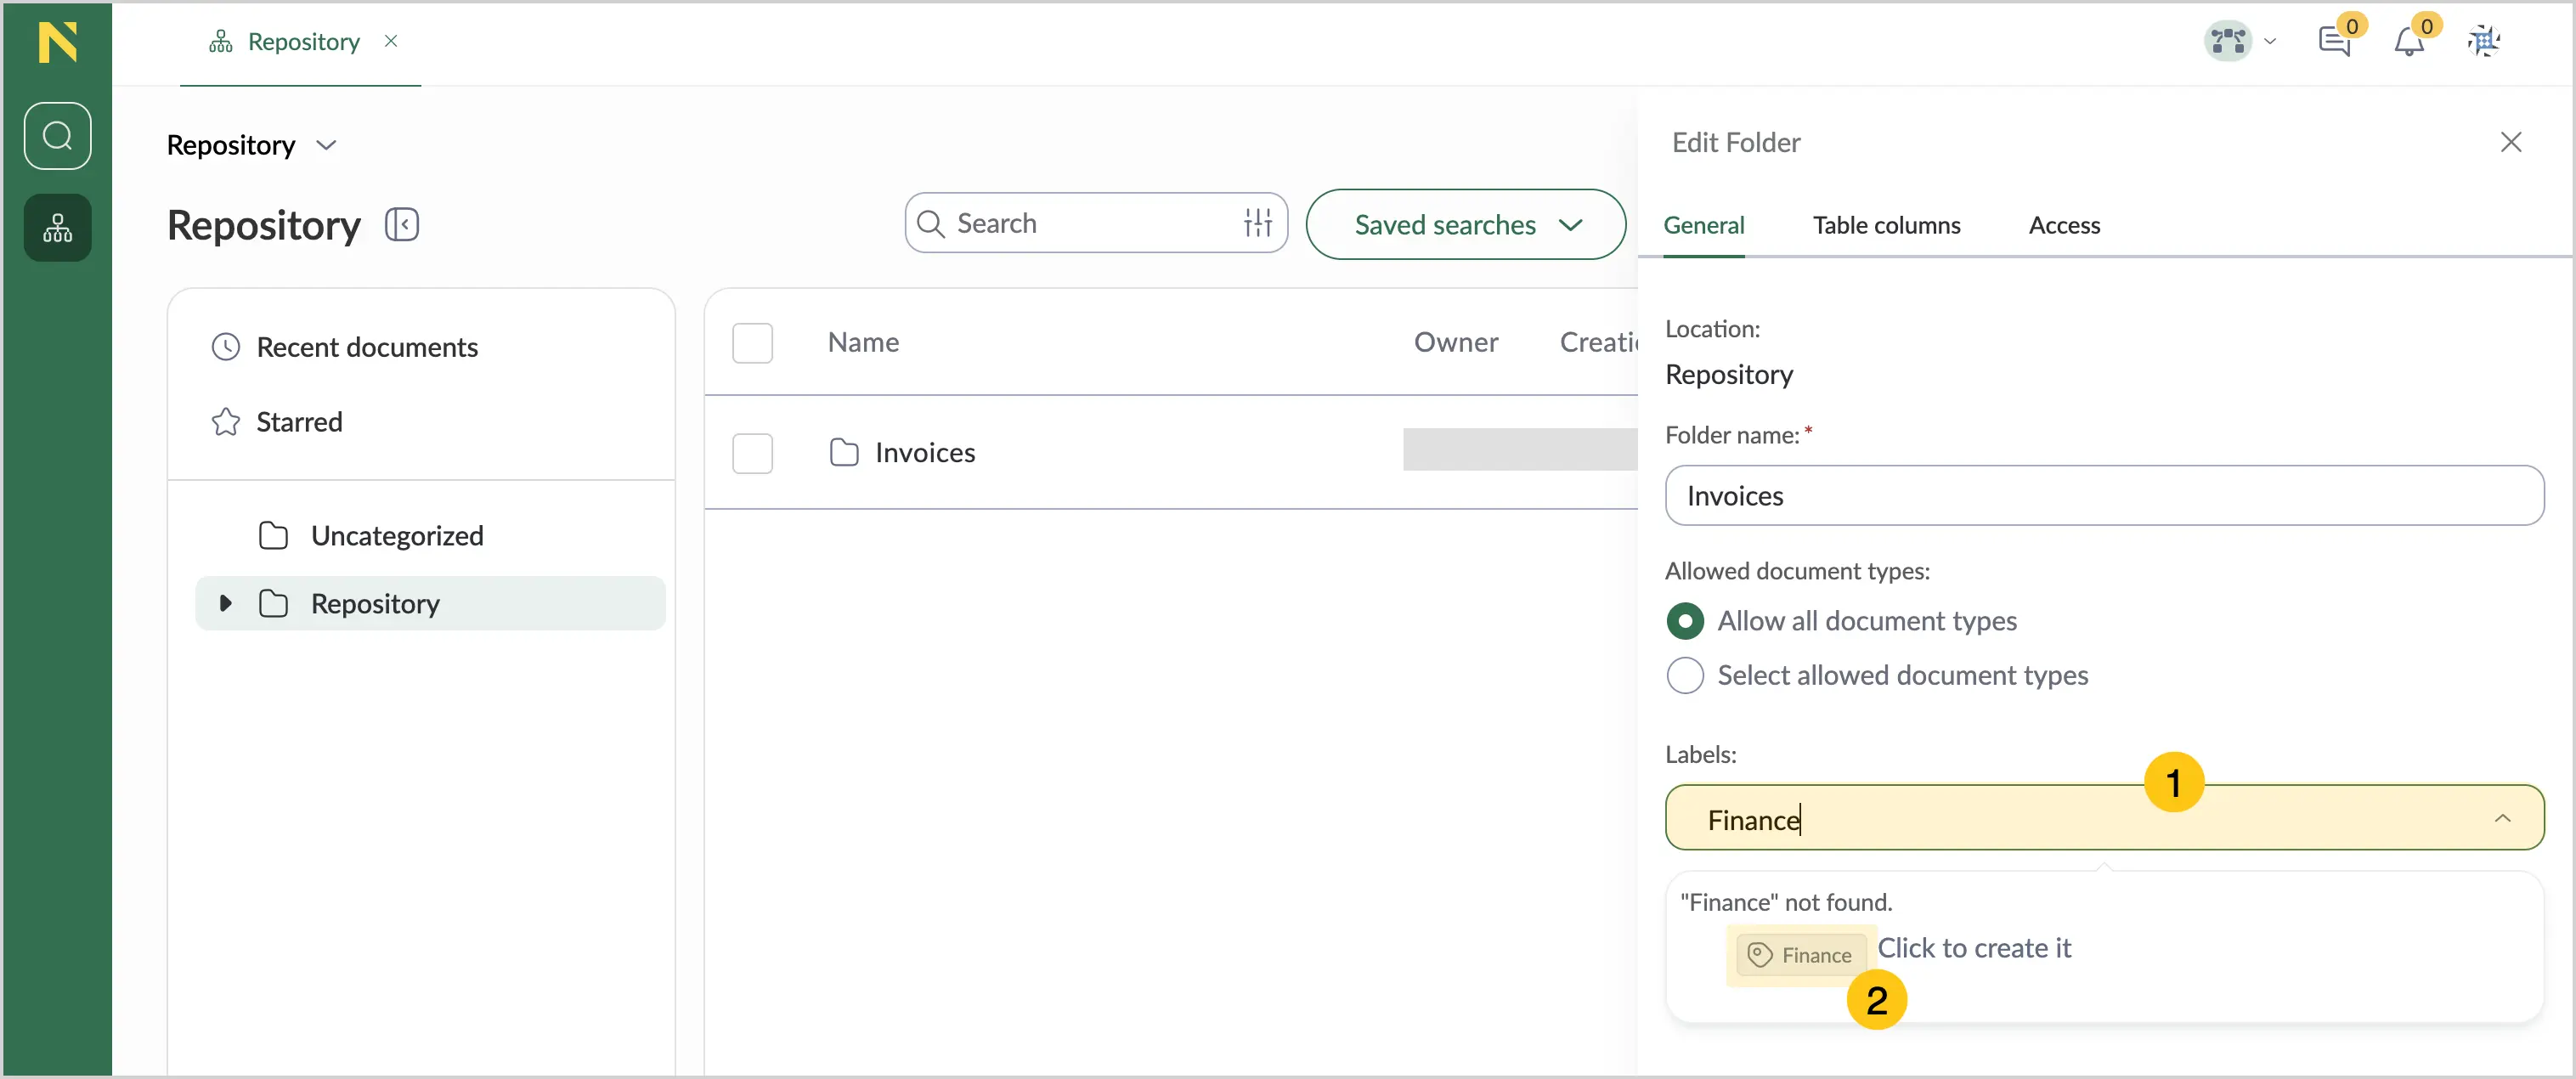
Task: Collapse the folder sidebar panel
Action: pyautogui.click(x=402, y=224)
